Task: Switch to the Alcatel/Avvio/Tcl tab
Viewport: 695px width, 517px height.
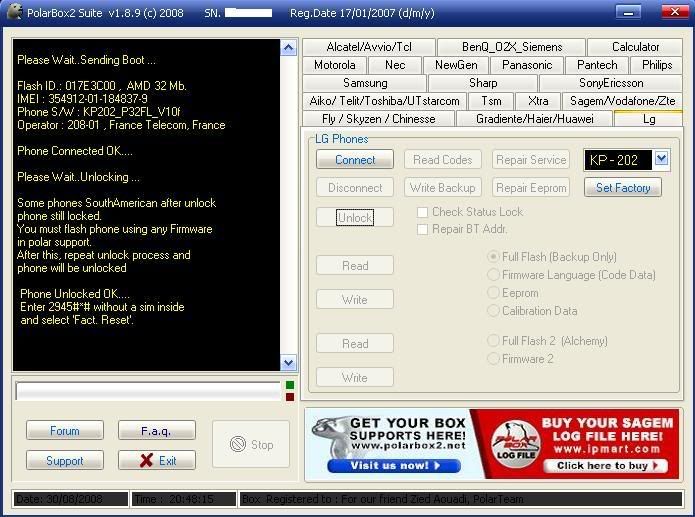Action: click(x=369, y=47)
